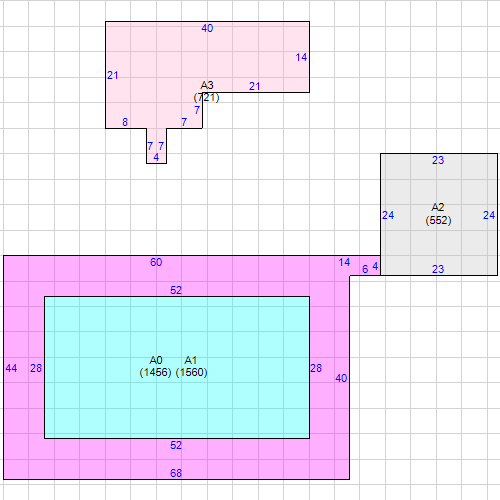Click the 44 dimension on magenta left edge

click(11, 368)
